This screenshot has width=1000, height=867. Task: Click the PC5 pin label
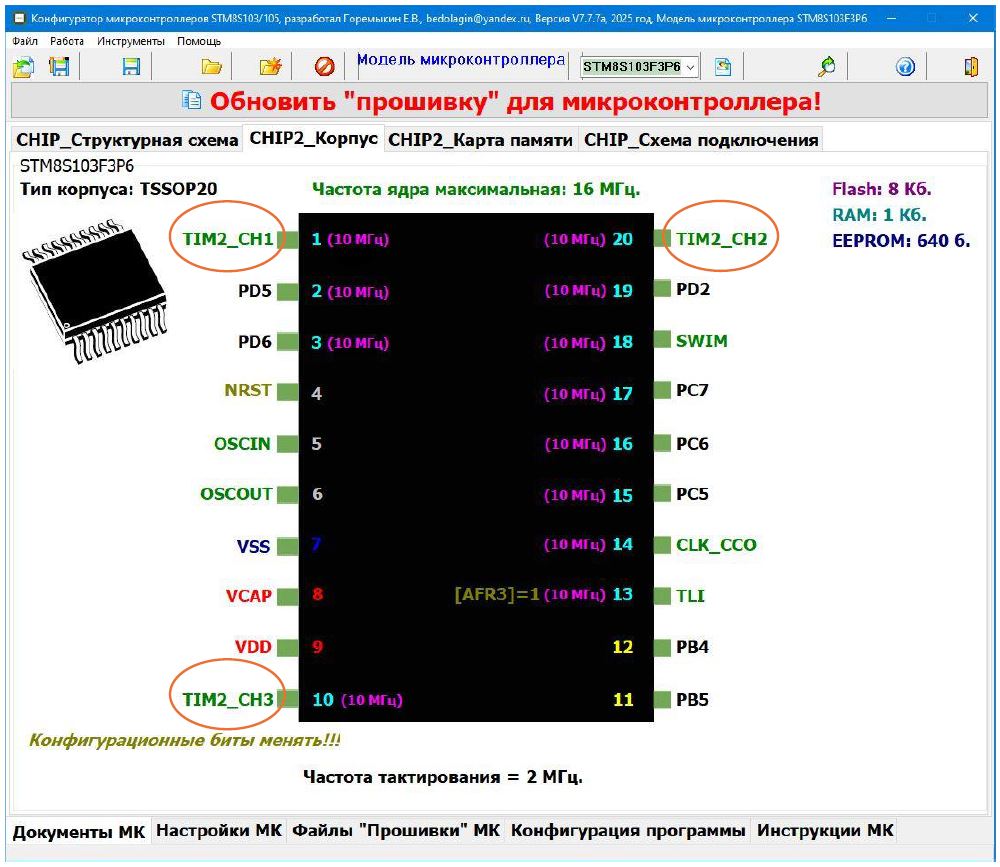tap(692, 494)
